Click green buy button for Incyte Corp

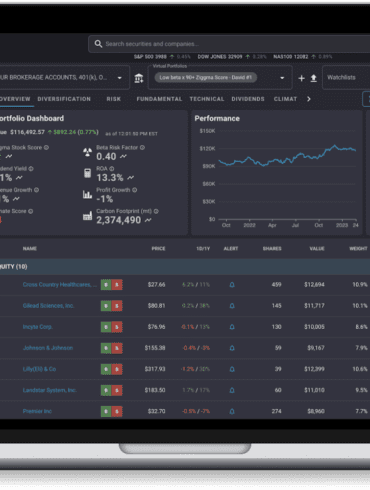106,327
